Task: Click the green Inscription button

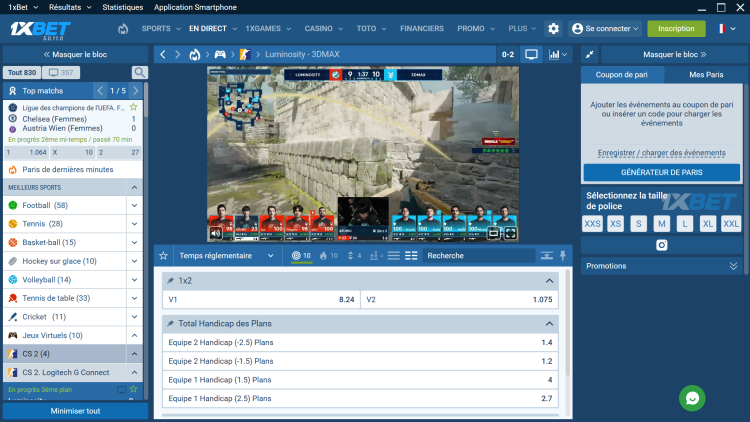Action: tap(676, 29)
